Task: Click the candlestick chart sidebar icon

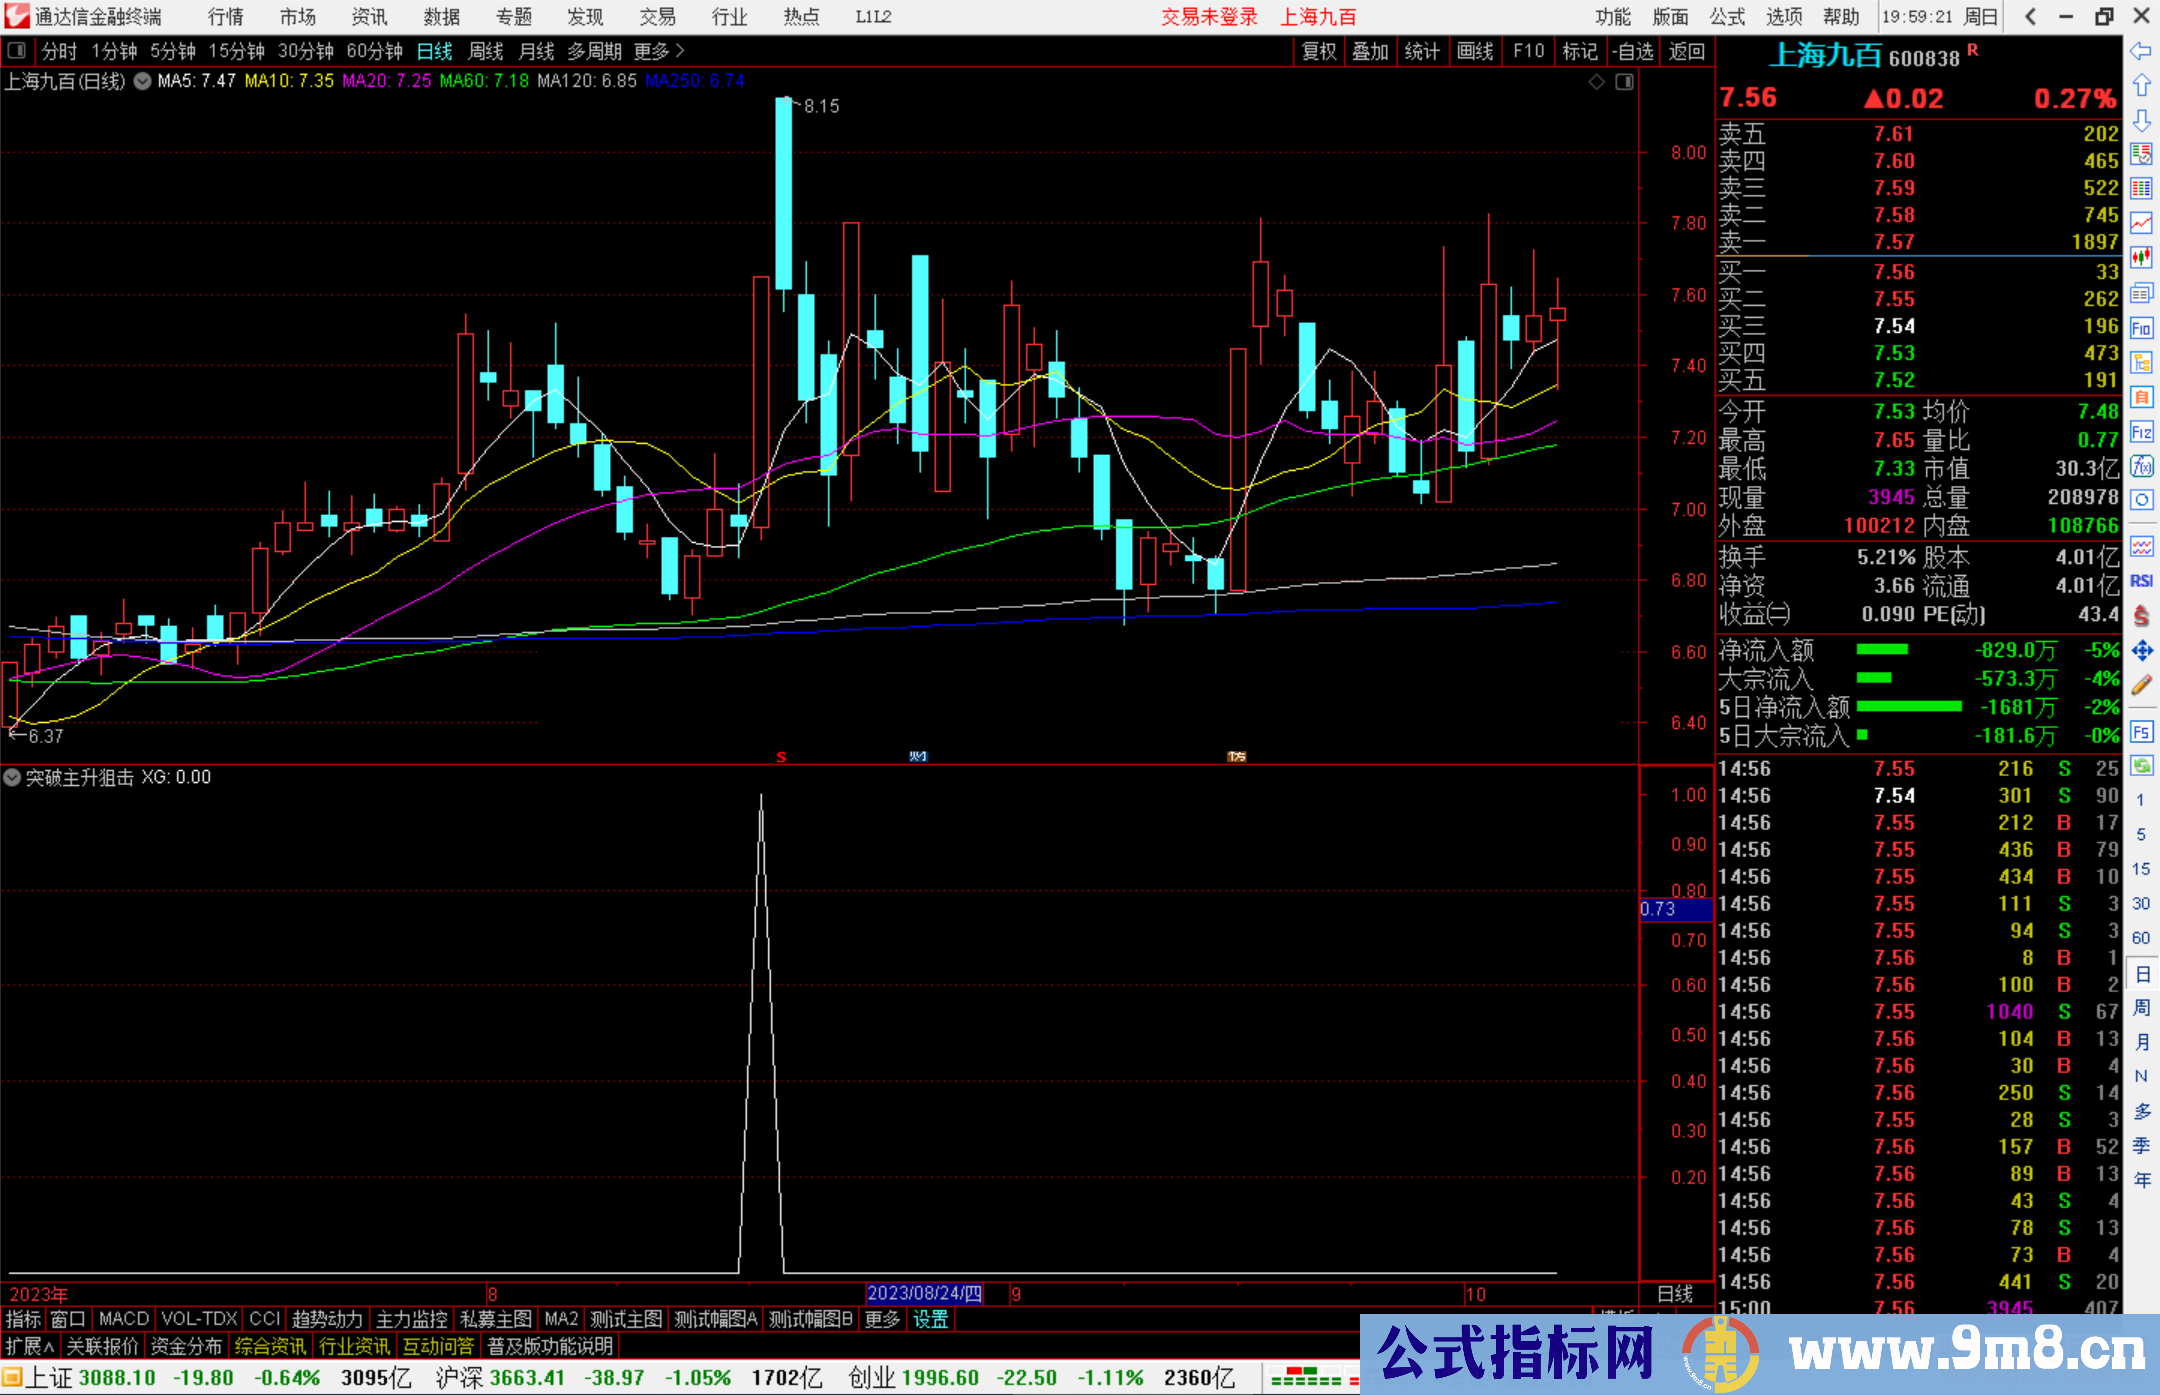Action: point(2141,258)
